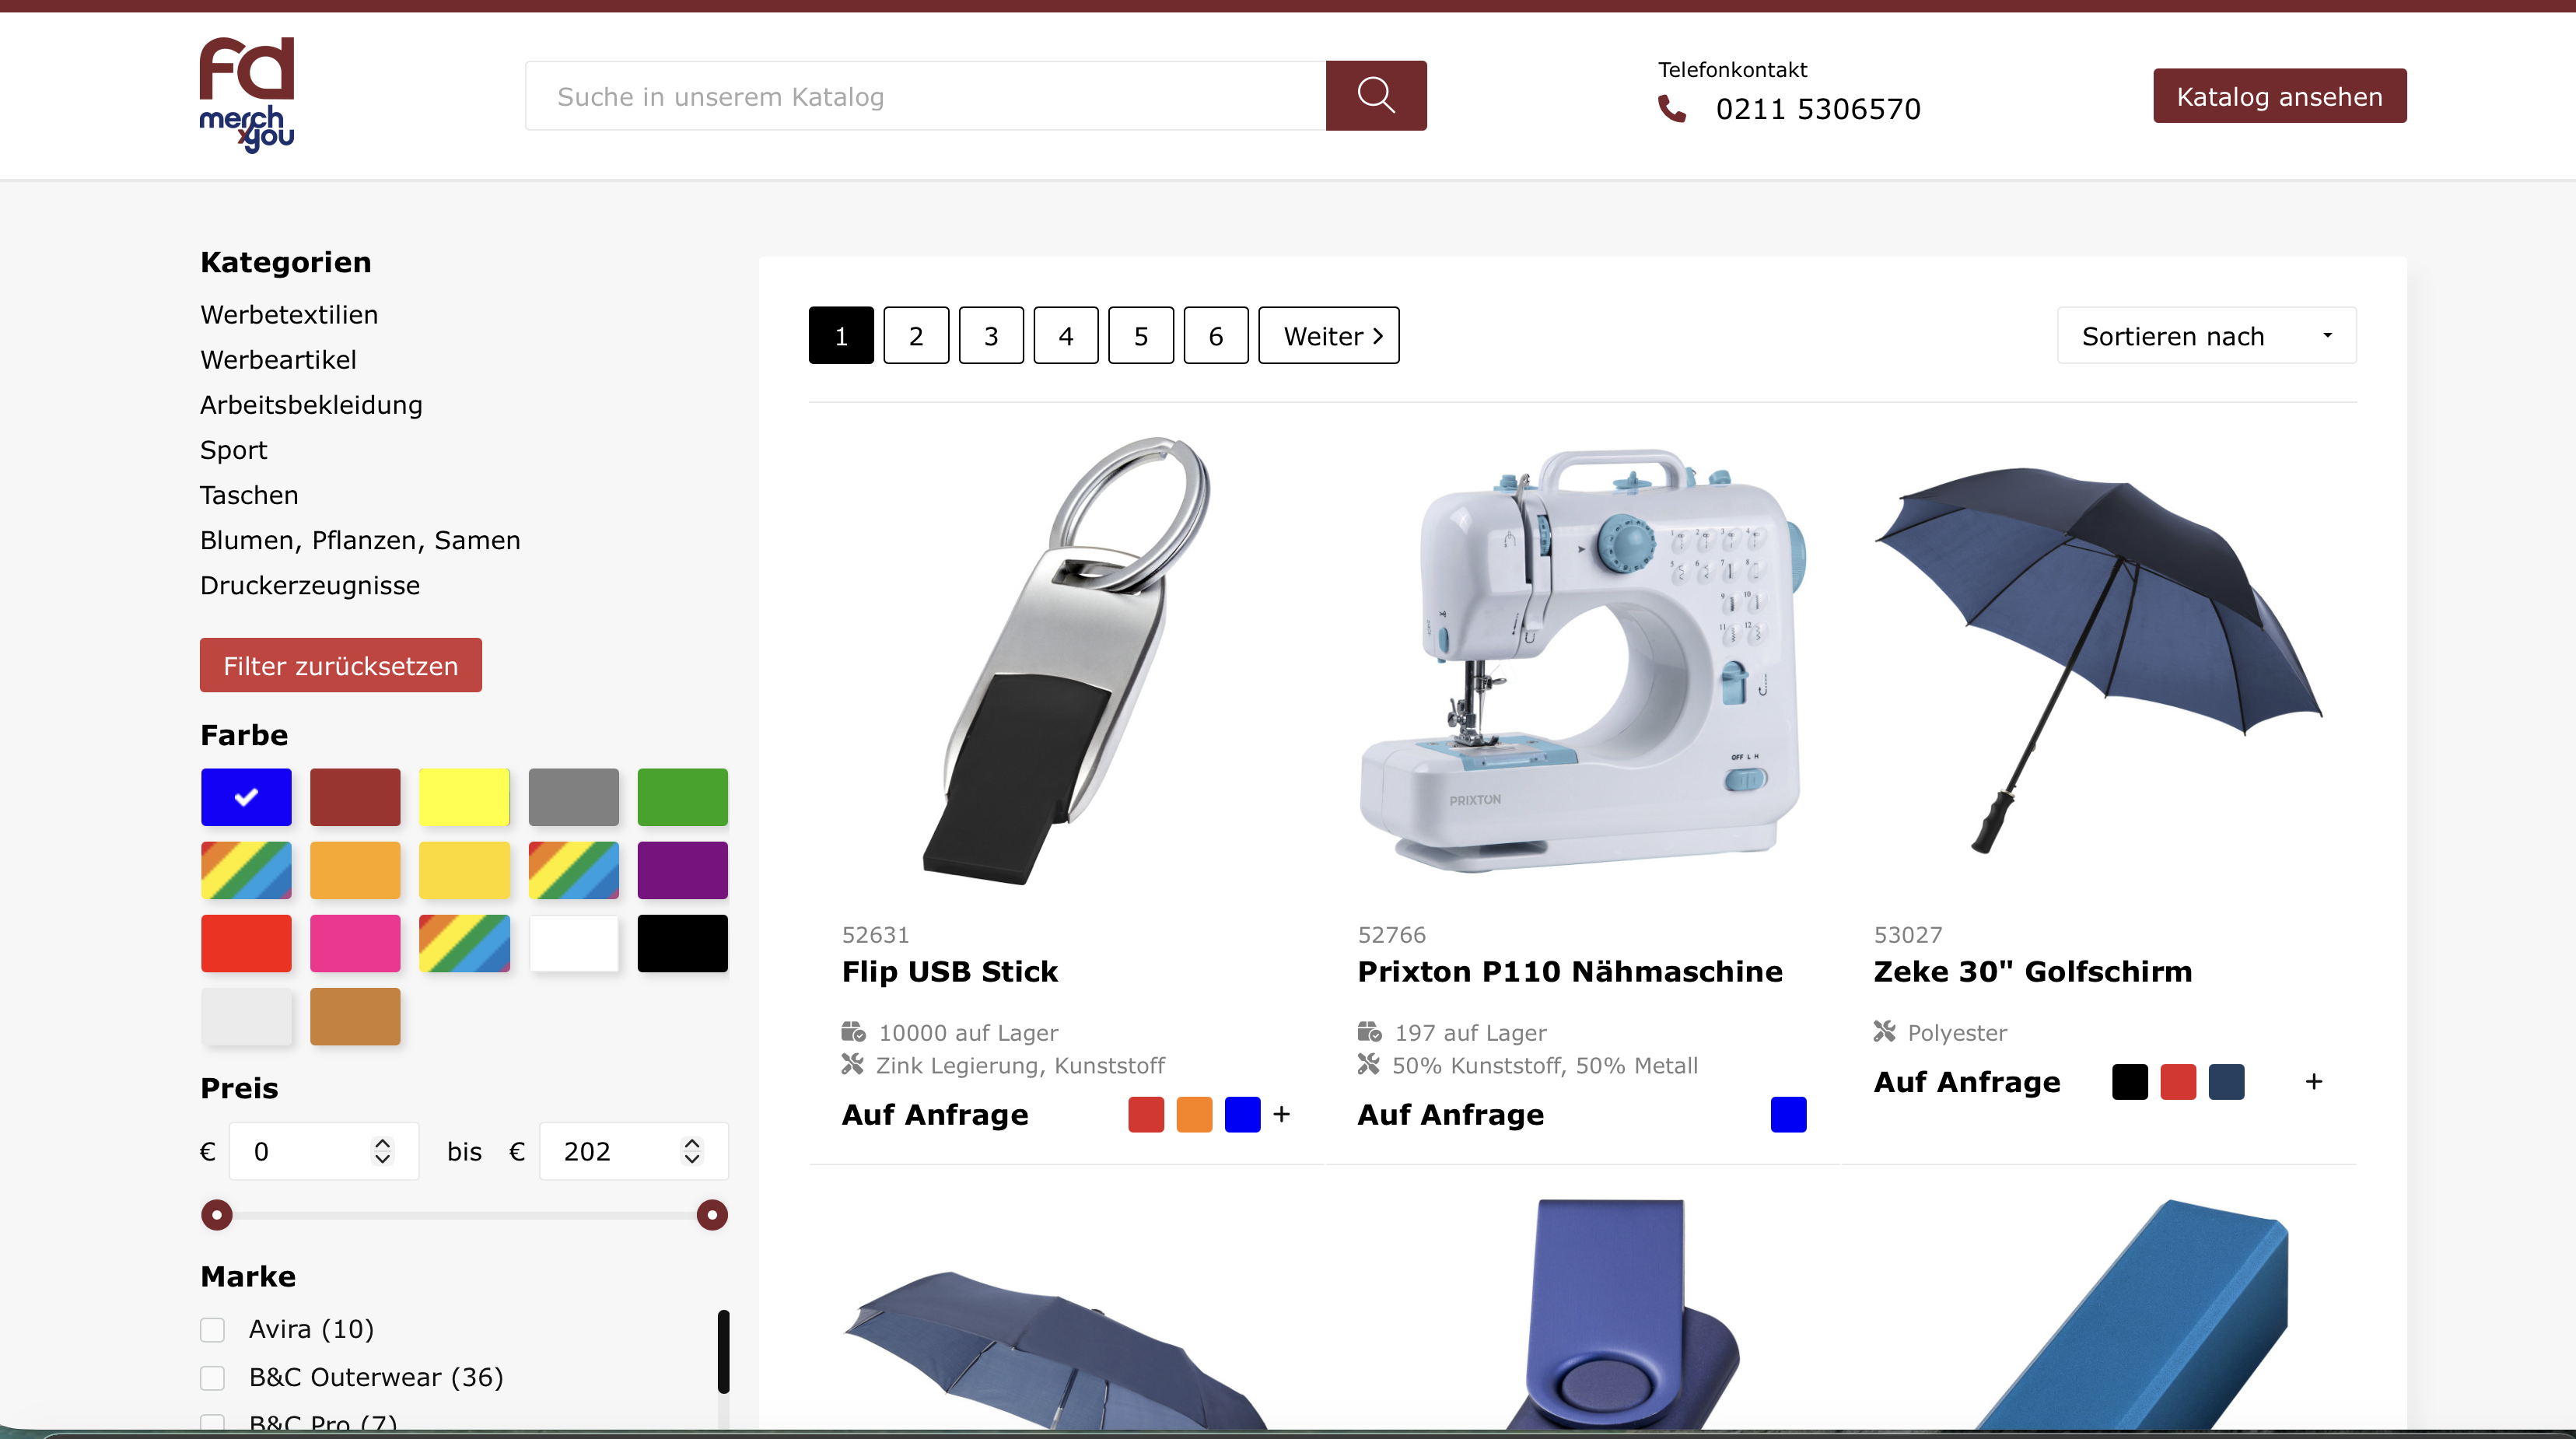Go to page 3 of results
Screen dimensions: 2576x1439
991,336
